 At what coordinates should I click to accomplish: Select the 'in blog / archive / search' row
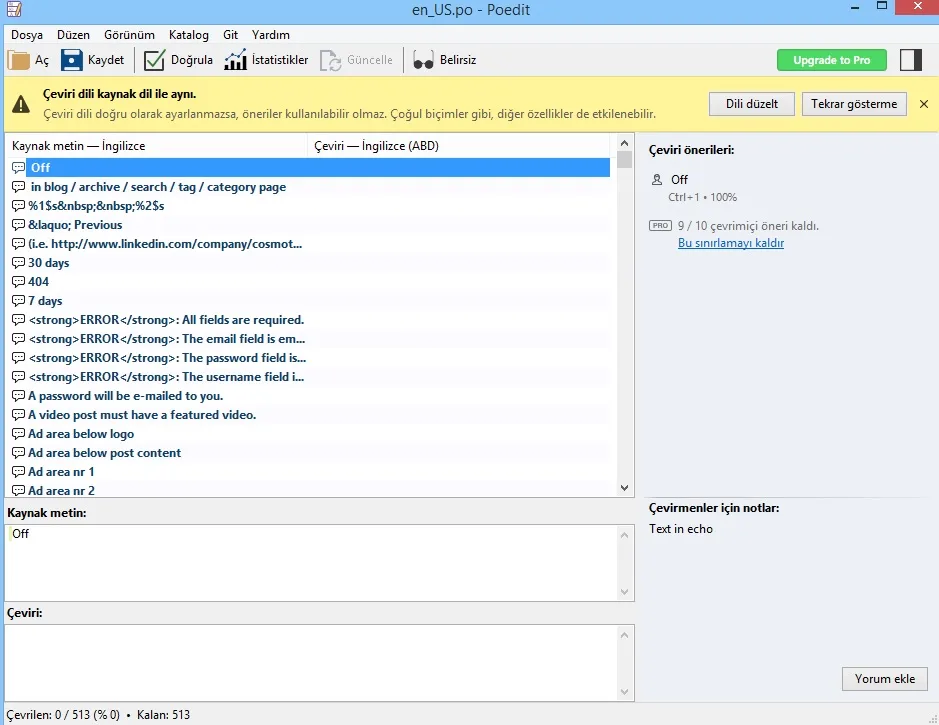tap(310, 187)
